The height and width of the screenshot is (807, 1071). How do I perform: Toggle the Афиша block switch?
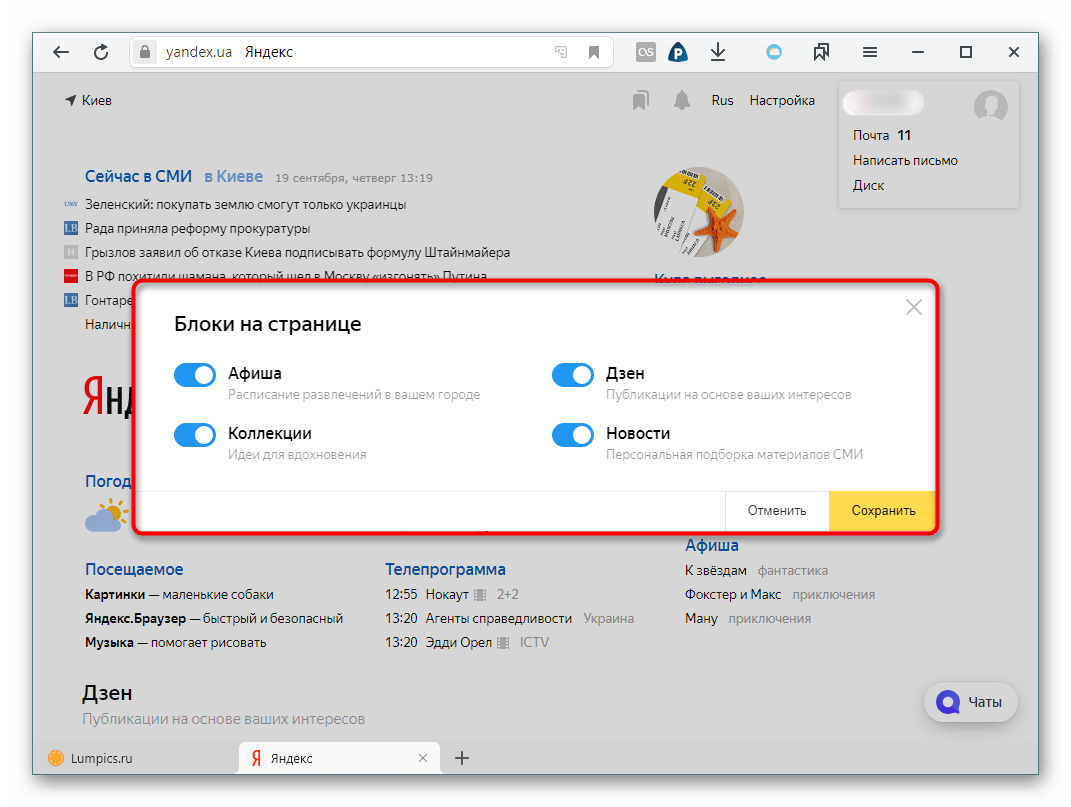195,375
